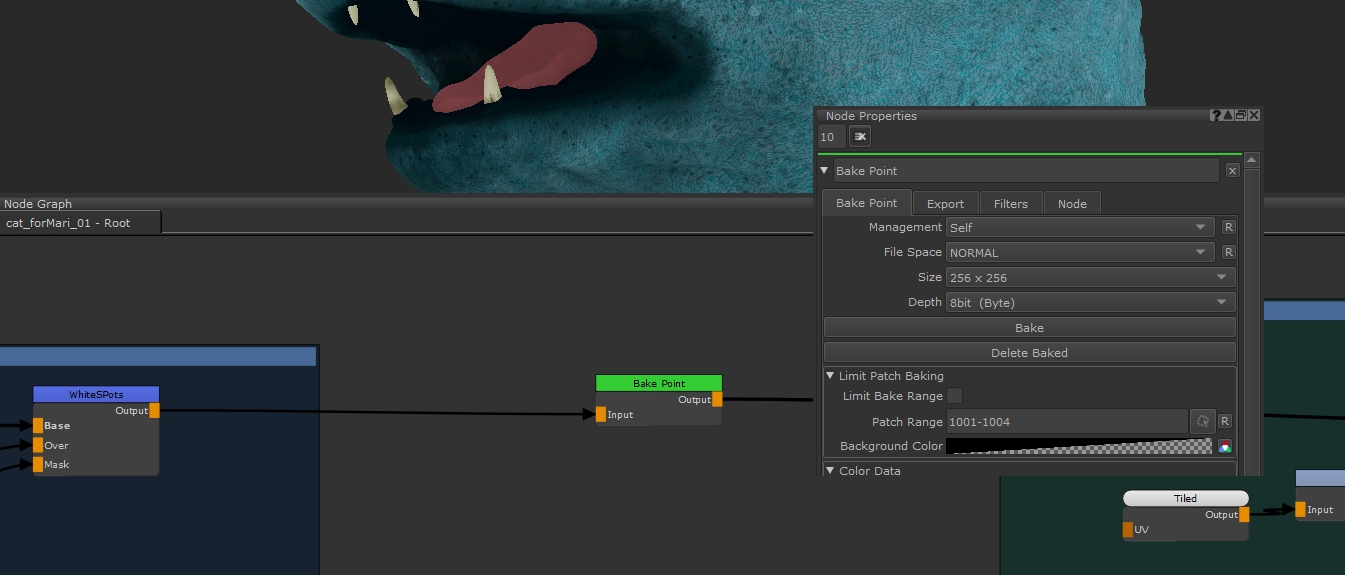Screen dimensions: 1345x575
Task: Click the clear all properties icon
Action: [860, 137]
